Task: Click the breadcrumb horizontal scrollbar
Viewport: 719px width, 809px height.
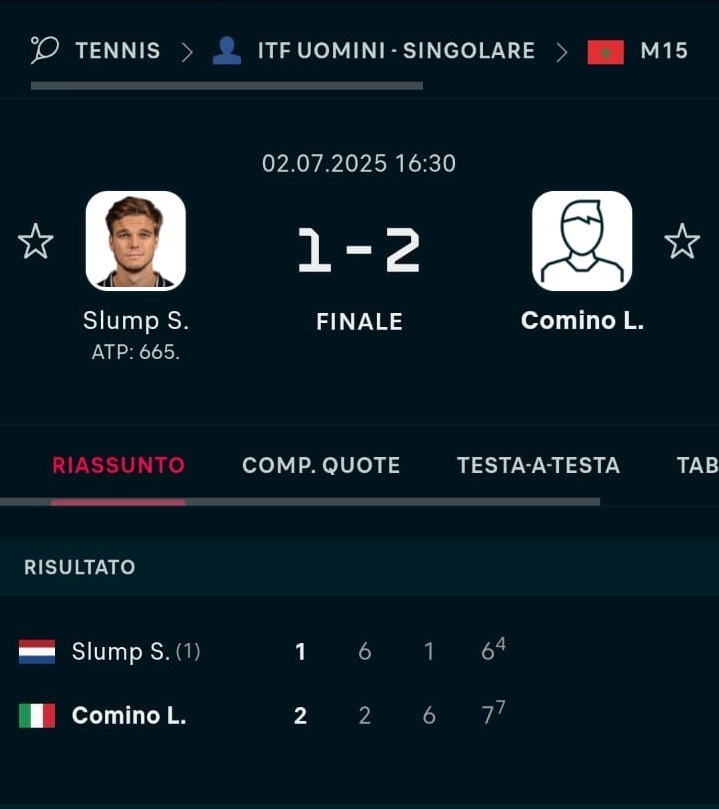Action: click(x=227, y=86)
